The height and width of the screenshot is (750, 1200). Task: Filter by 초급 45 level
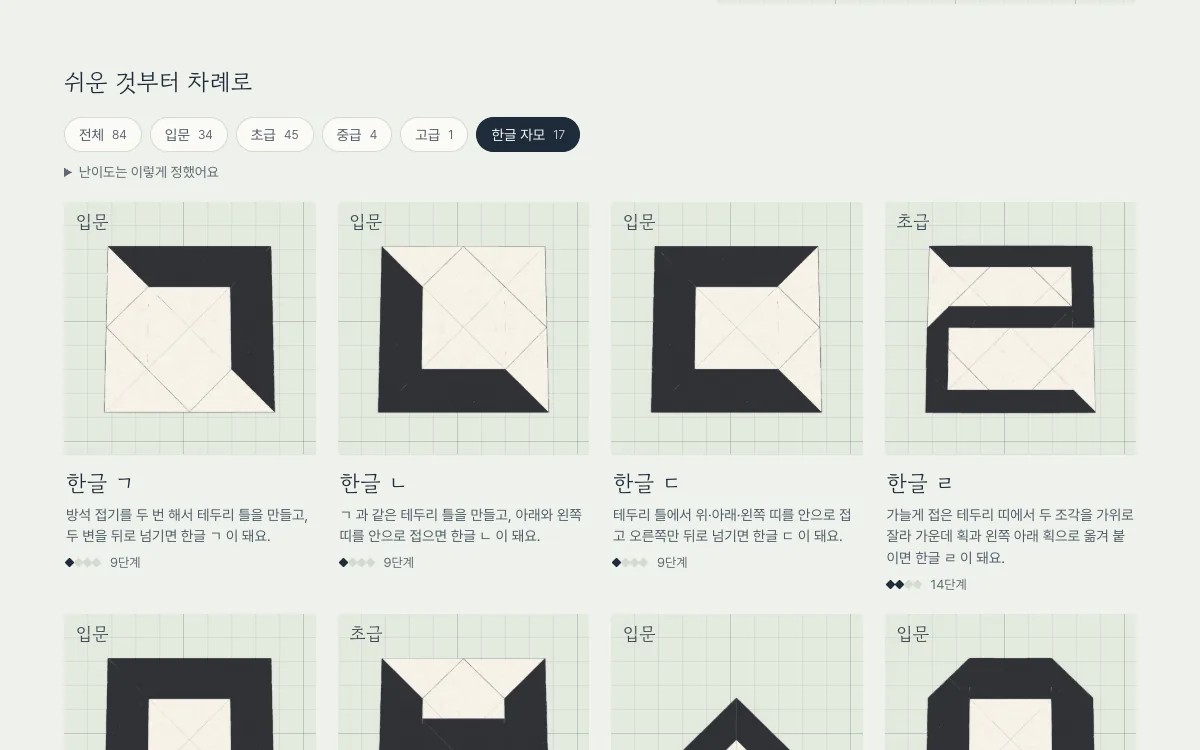[275, 135]
